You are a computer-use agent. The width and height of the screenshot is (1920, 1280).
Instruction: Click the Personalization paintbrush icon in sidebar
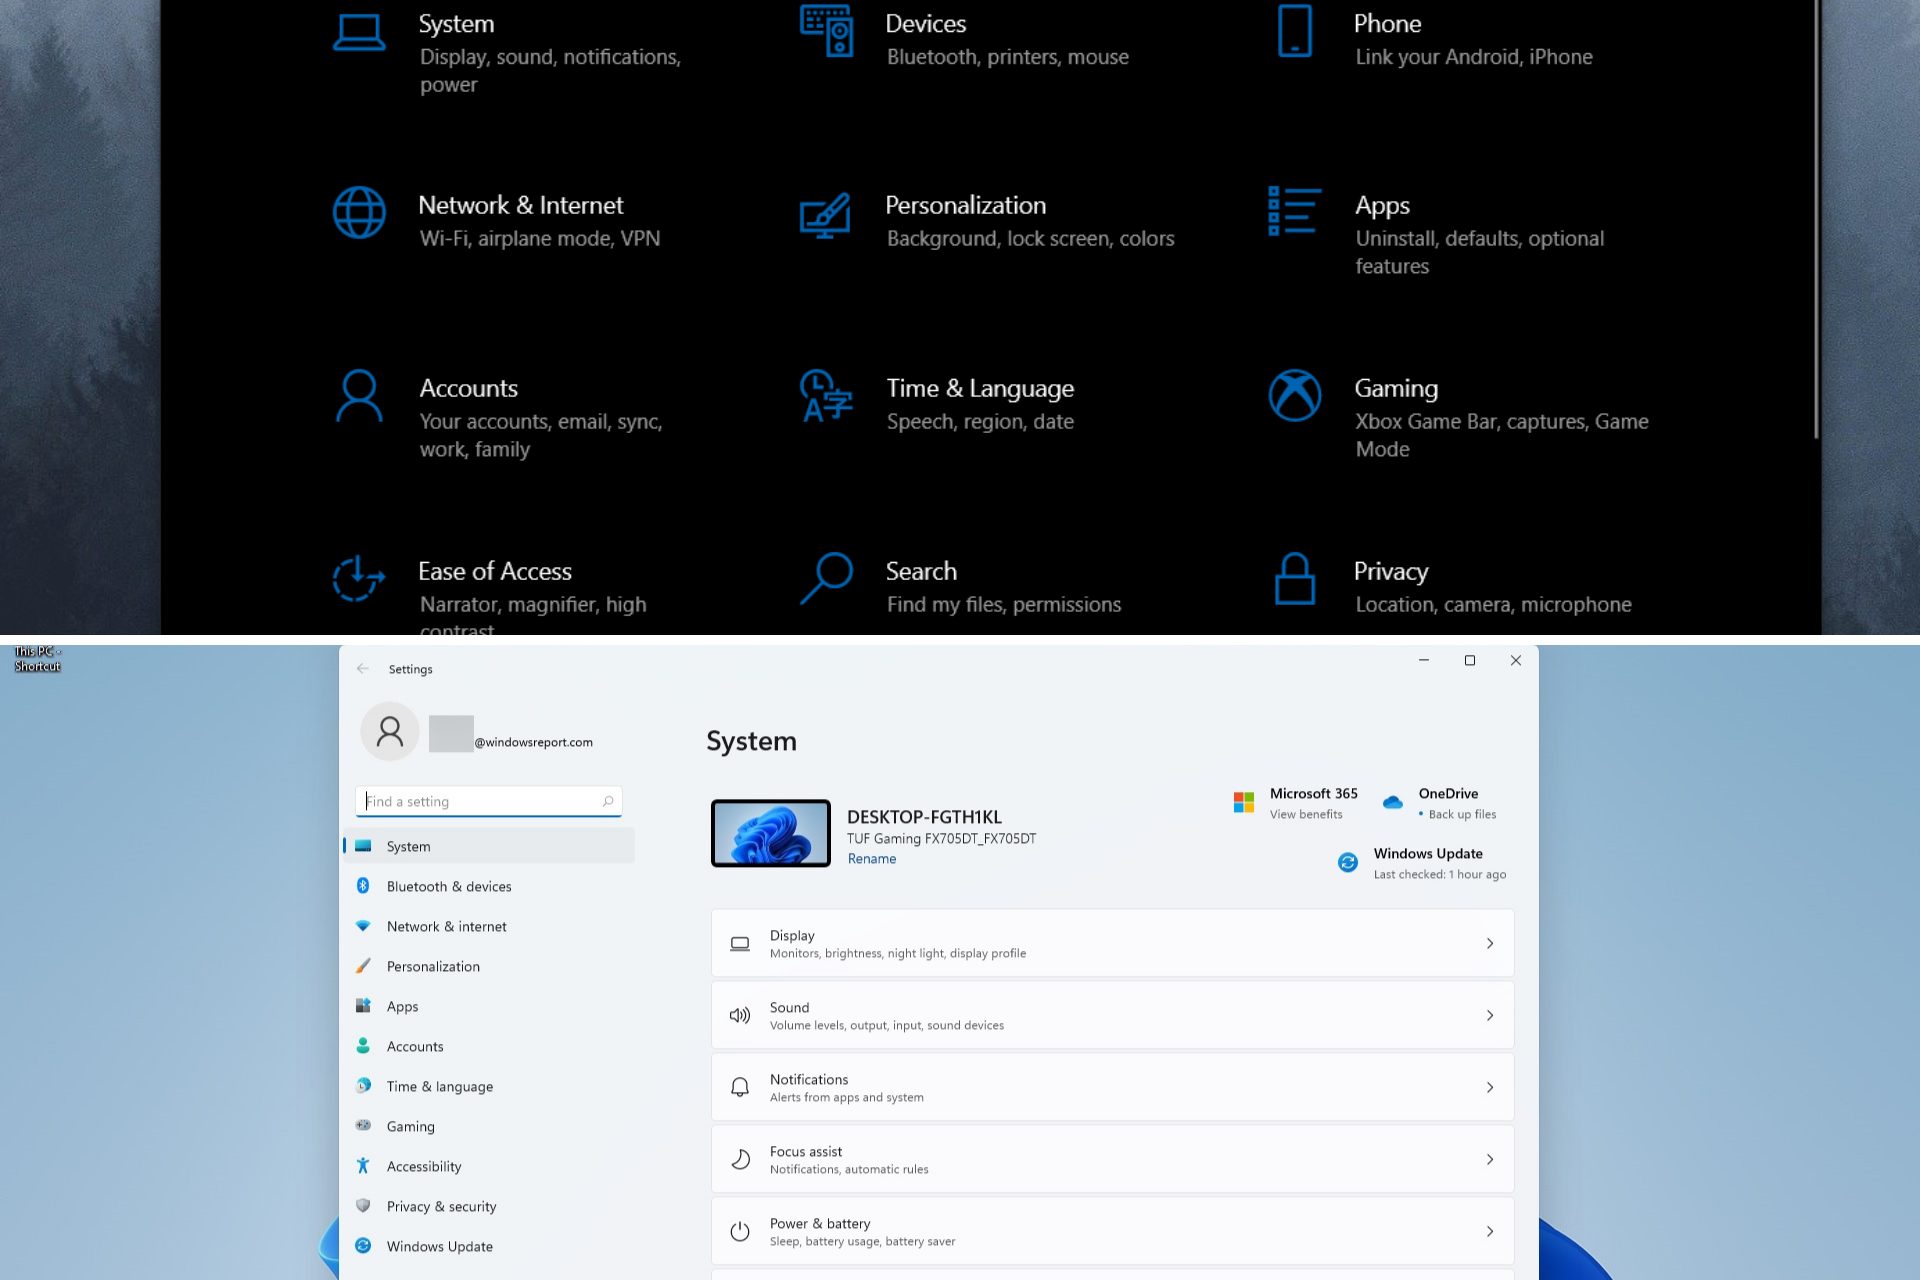pyautogui.click(x=363, y=966)
